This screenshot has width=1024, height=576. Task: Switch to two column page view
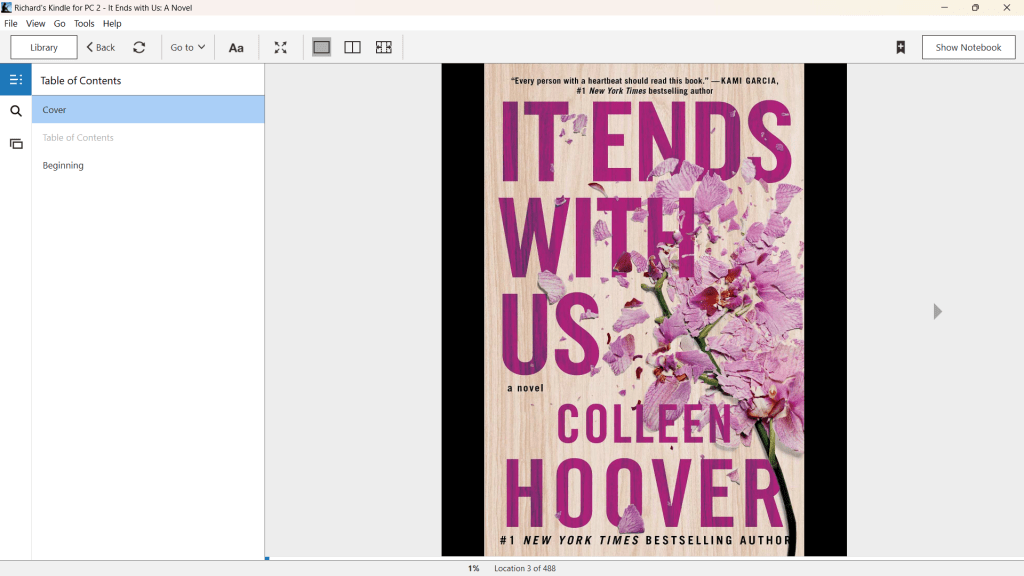point(352,47)
